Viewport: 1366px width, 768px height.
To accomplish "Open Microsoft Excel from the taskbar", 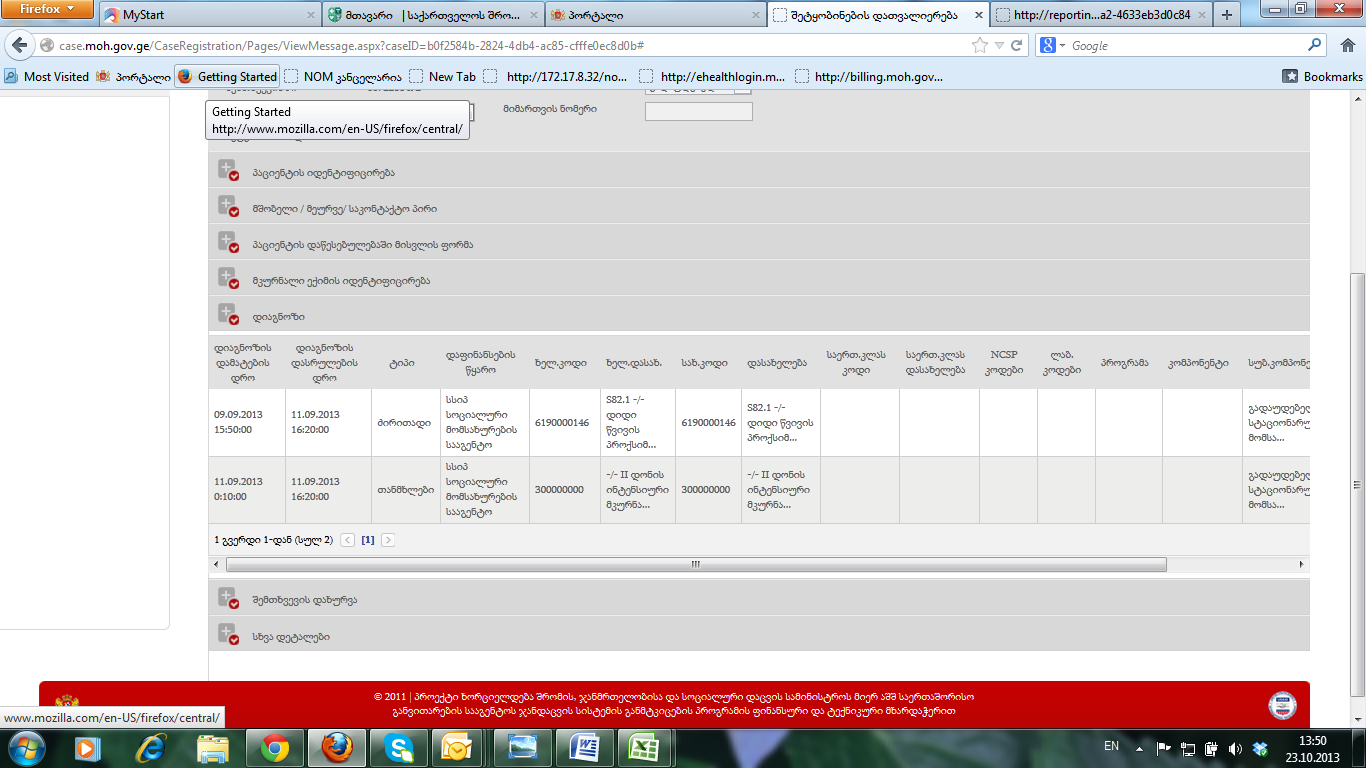I will pos(645,748).
